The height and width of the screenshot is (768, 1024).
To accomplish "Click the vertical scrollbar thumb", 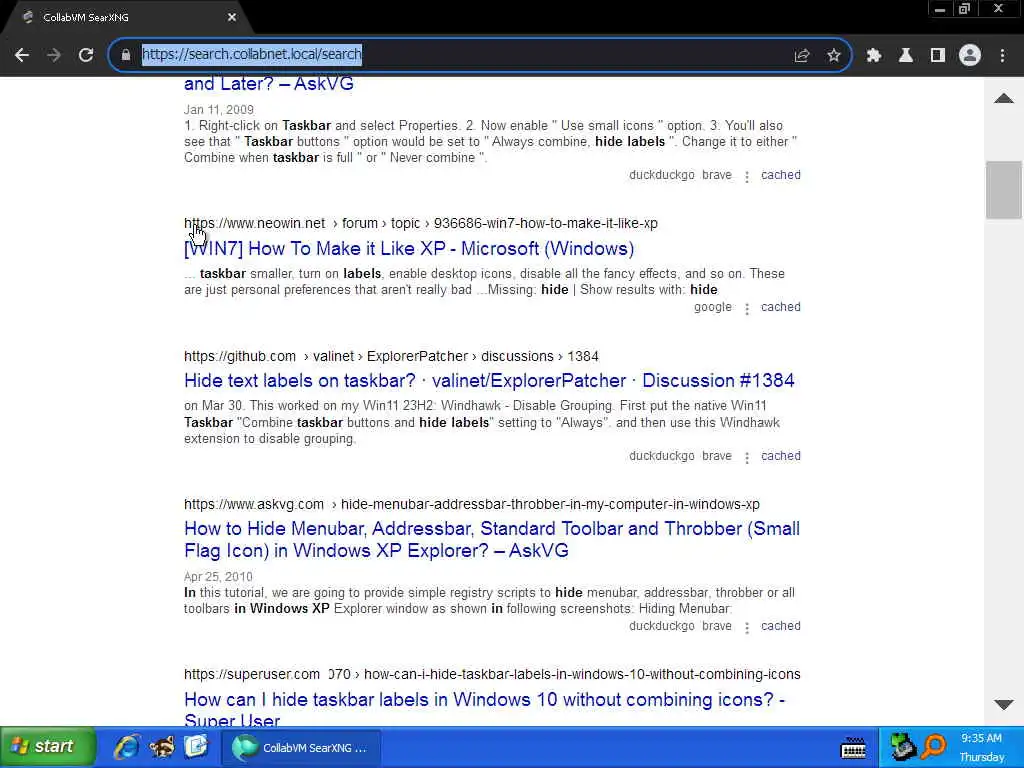I will 1003,189.
